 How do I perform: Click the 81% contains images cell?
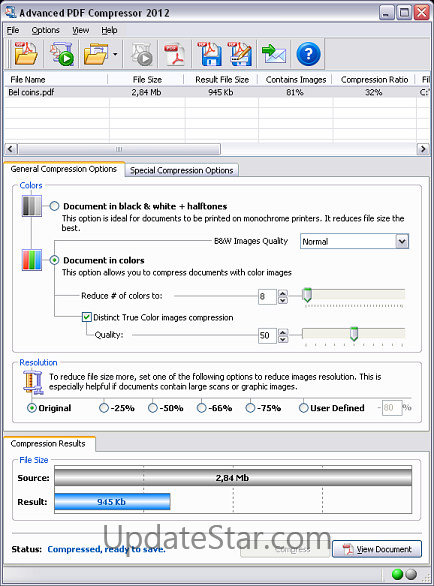pyautogui.click(x=295, y=92)
